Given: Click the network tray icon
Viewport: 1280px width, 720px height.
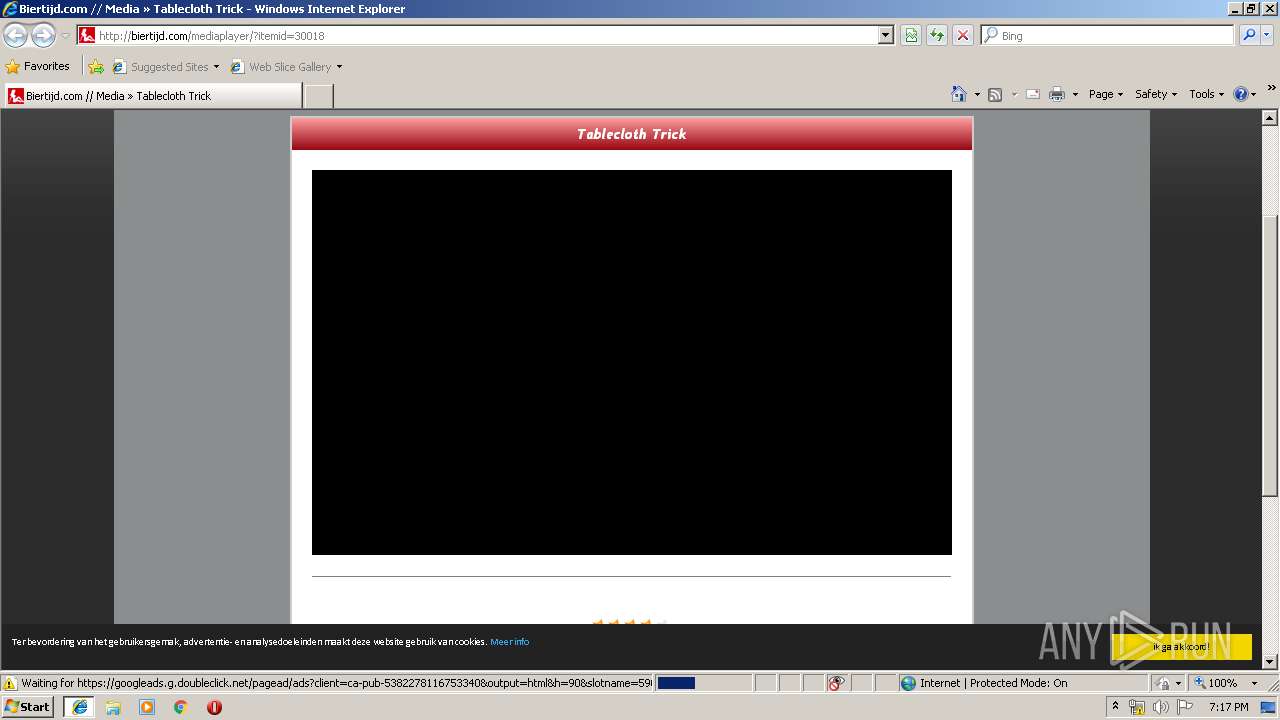Looking at the screenshot, I should tap(1137, 707).
